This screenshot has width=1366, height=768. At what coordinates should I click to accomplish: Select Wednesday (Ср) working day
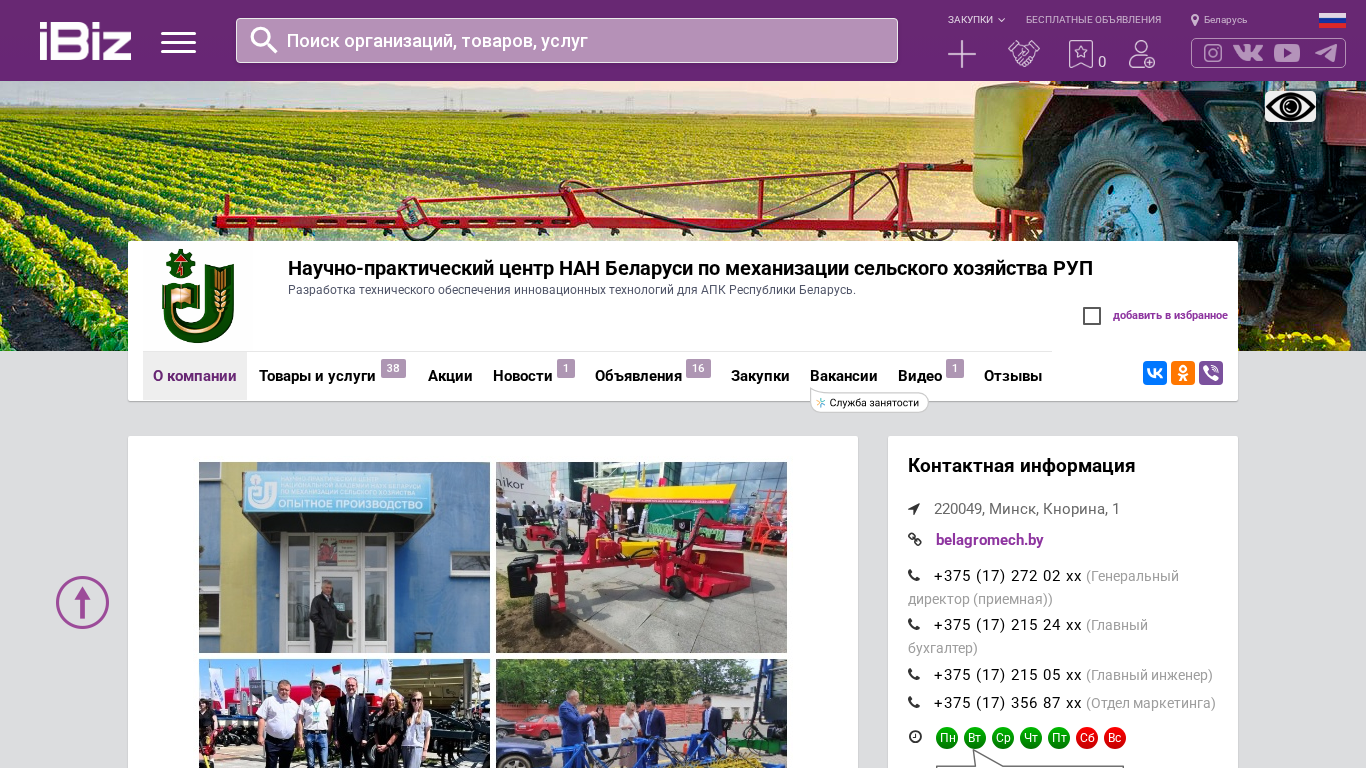point(1003,738)
